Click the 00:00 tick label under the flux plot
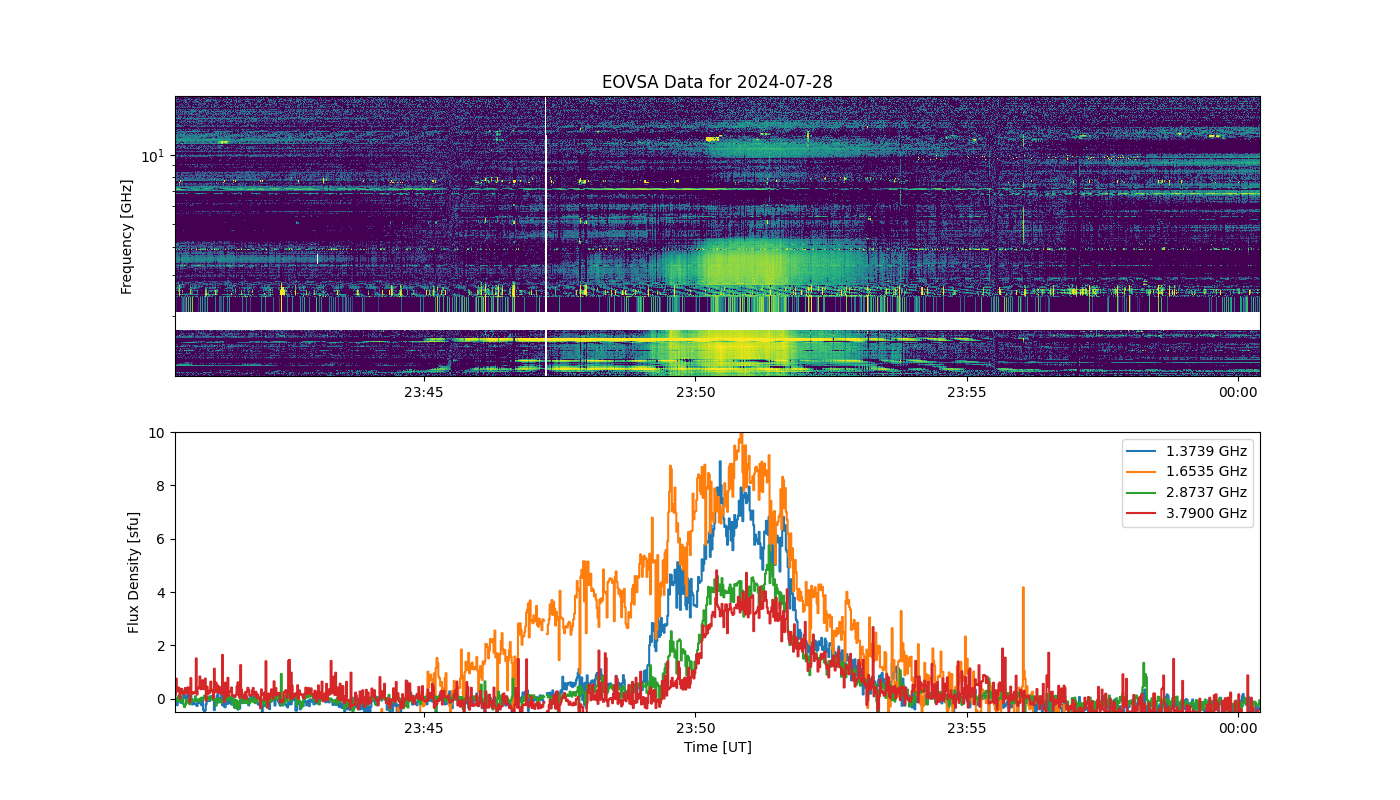This screenshot has width=1400, height=800. tap(1238, 728)
